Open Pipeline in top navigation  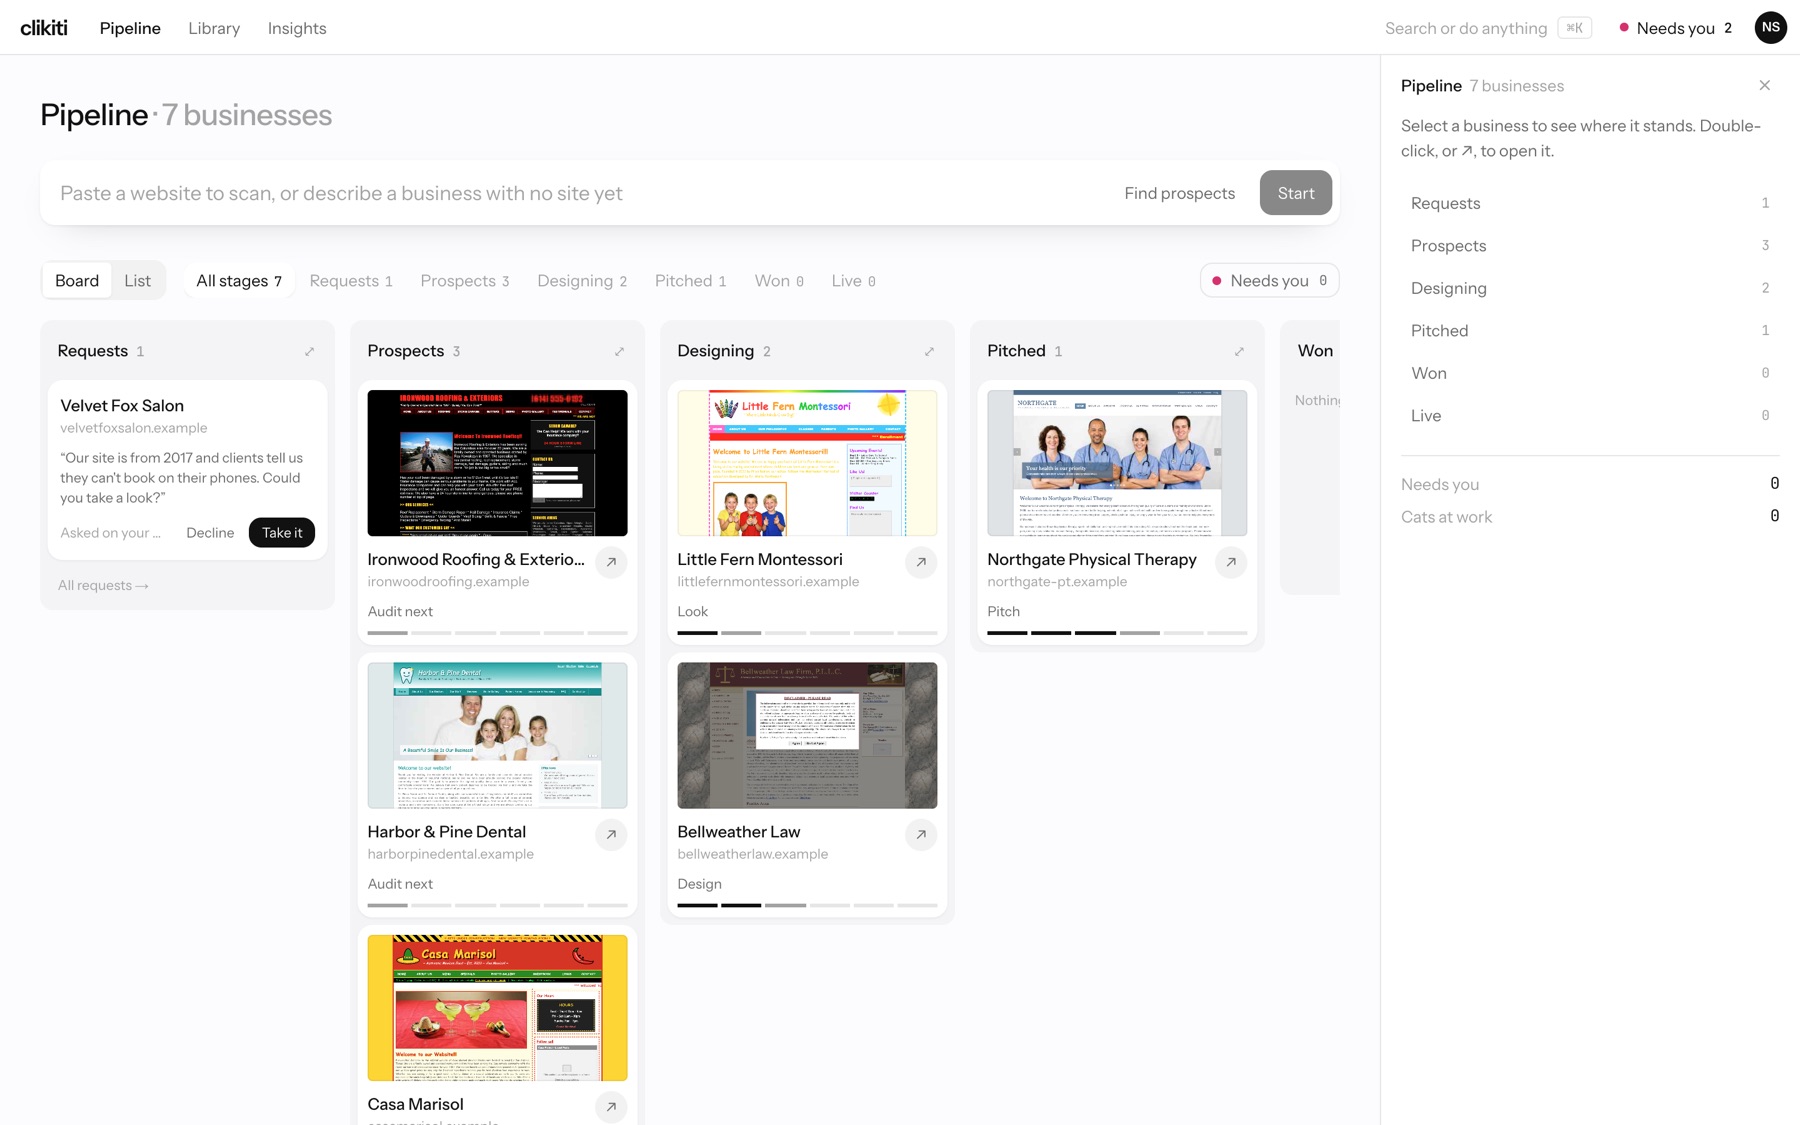point(130,28)
